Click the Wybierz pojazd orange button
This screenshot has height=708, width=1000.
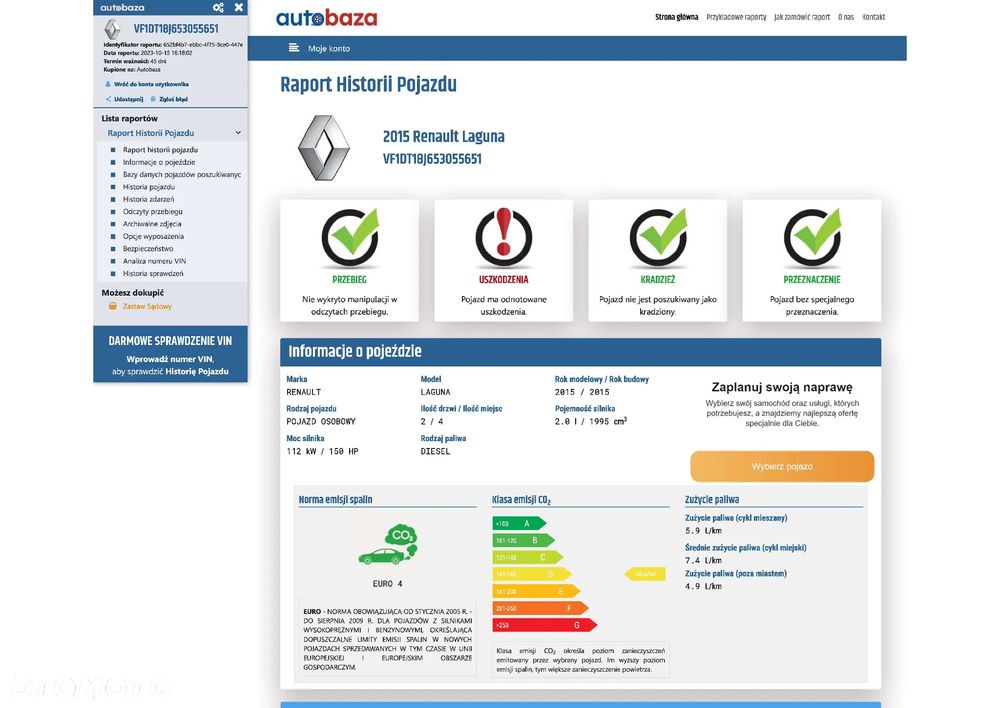(782, 466)
